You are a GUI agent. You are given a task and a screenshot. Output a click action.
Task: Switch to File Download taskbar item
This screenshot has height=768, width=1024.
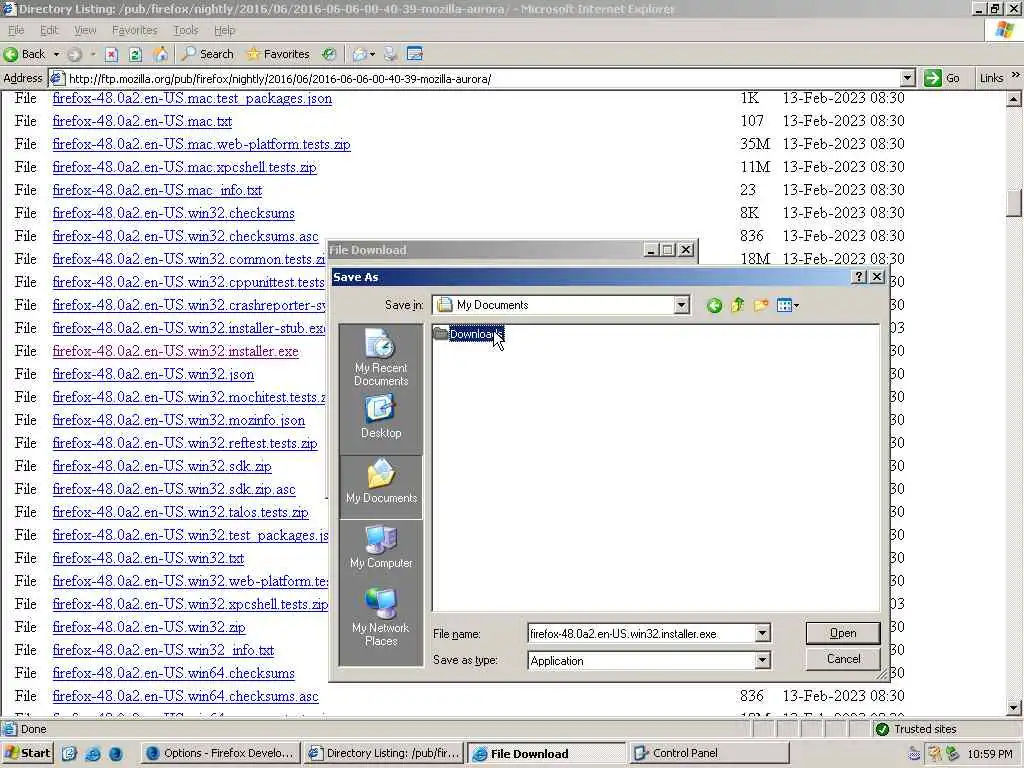pyautogui.click(x=547, y=754)
